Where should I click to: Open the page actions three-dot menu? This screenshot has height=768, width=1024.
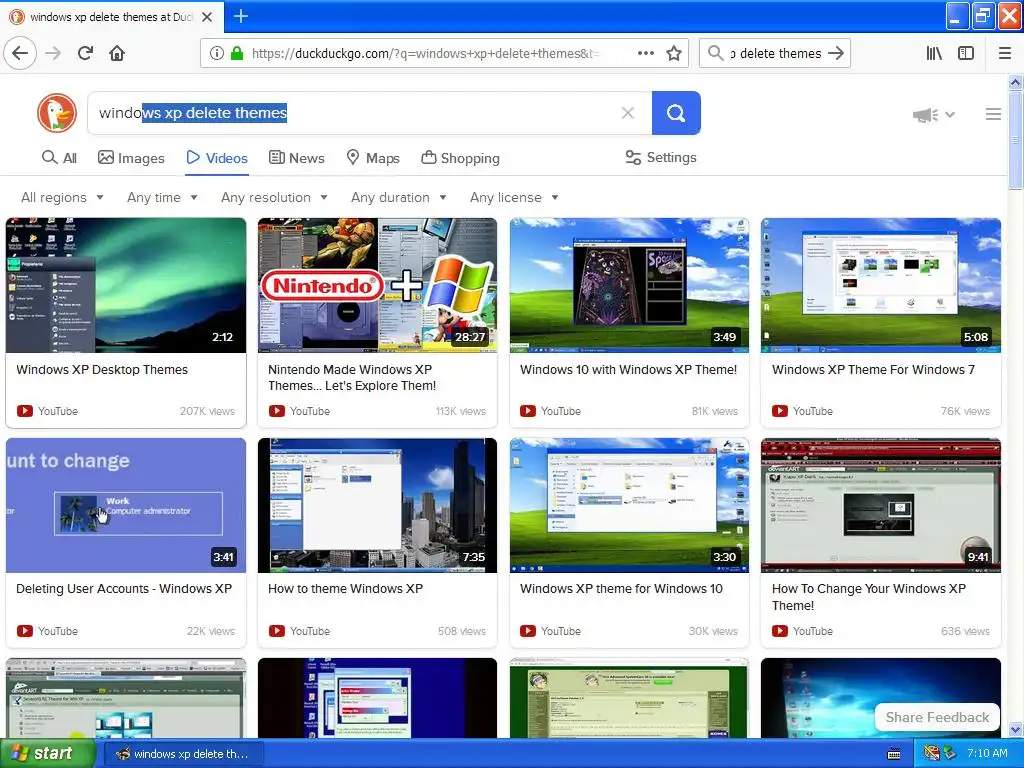pyautogui.click(x=645, y=54)
